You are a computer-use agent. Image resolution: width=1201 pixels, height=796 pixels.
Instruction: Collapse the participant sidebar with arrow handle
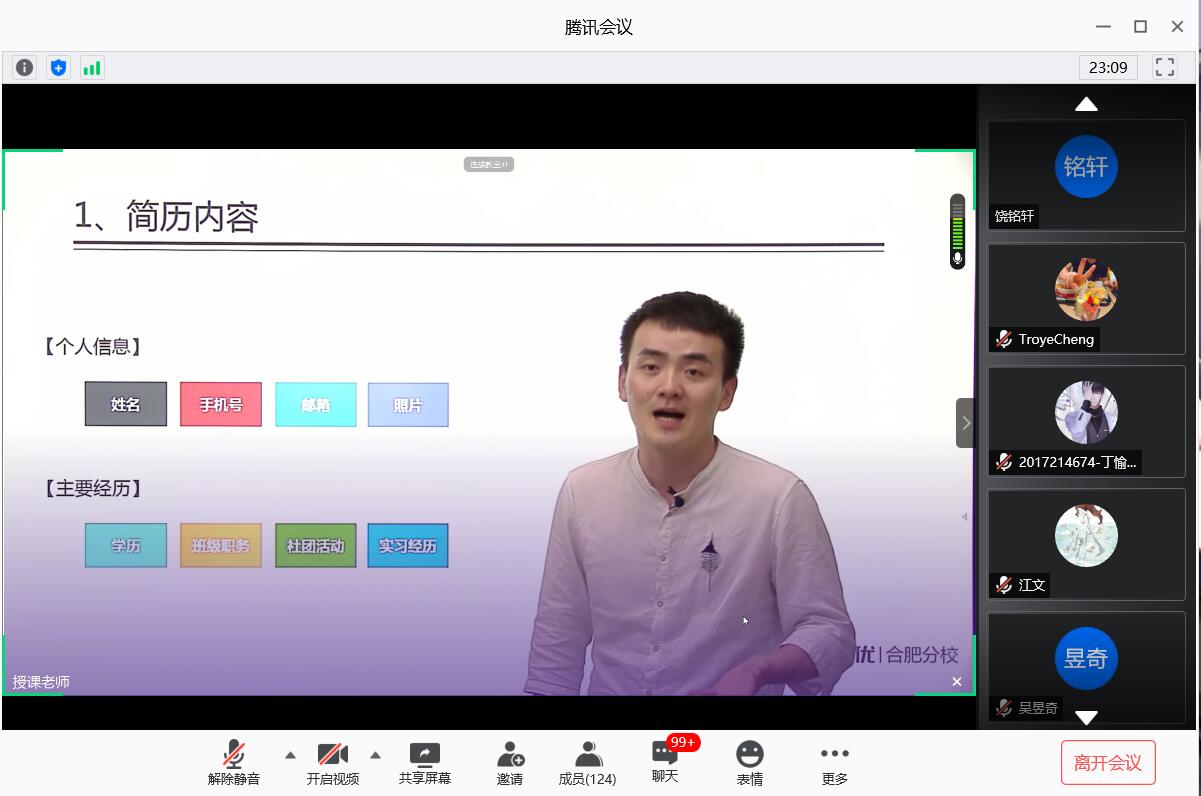coord(965,423)
